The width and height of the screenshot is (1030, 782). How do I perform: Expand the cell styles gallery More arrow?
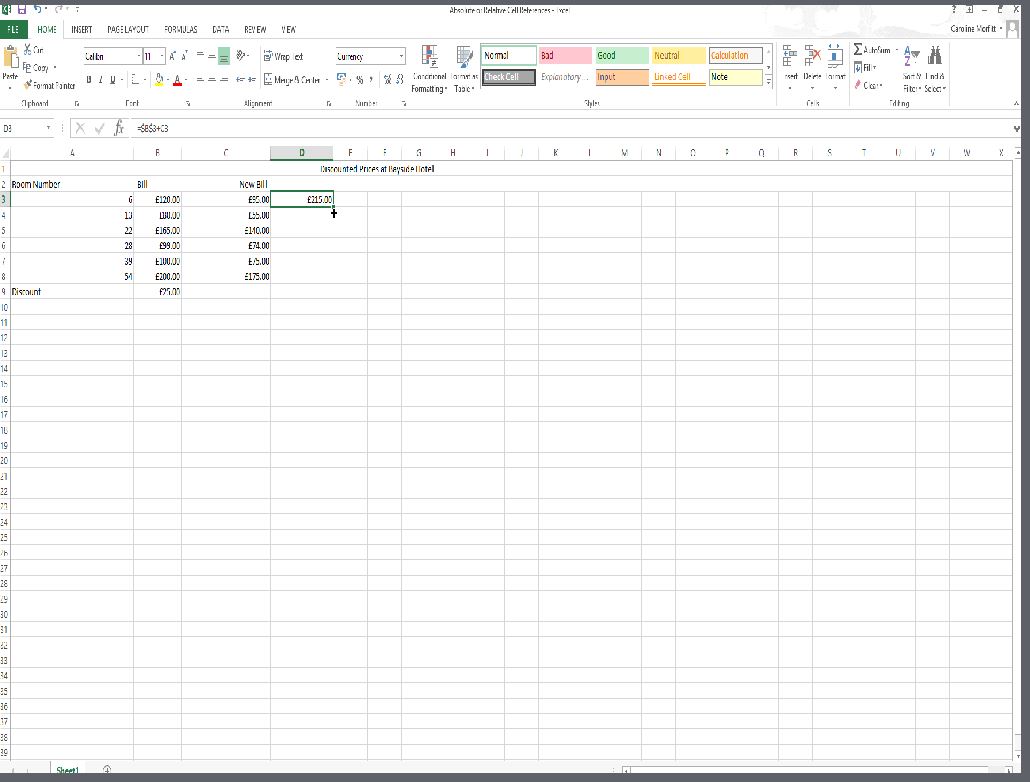[x=769, y=81]
